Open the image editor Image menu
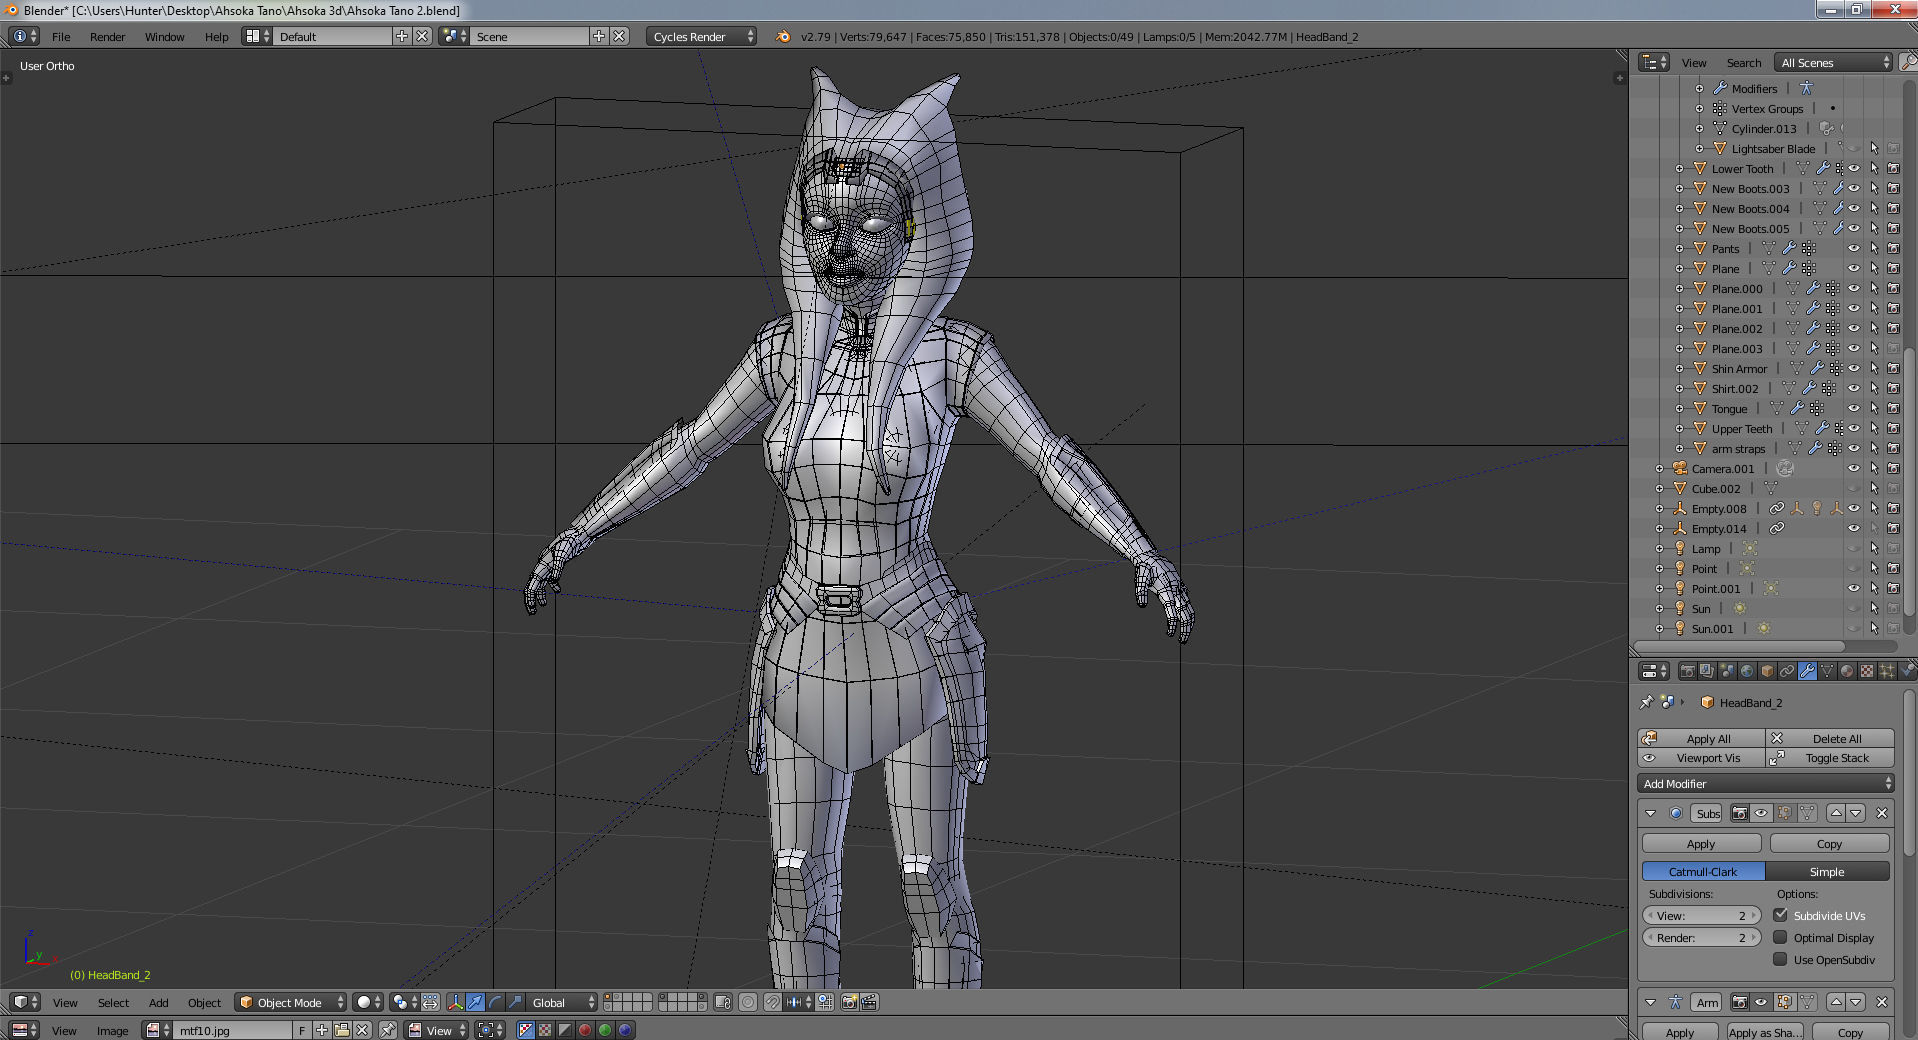 [x=112, y=1030]
